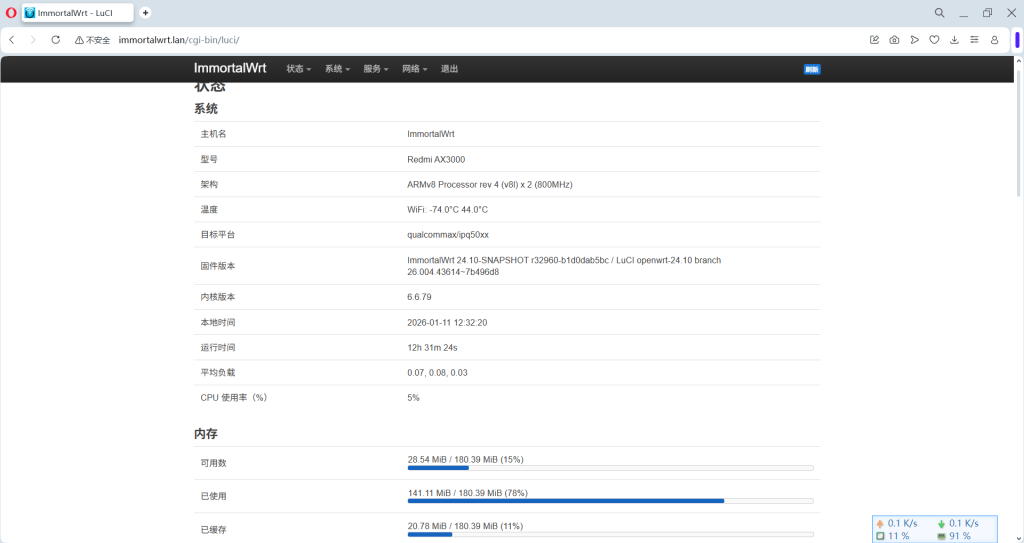
Task: Open the downloads icon
Action: 954,40
